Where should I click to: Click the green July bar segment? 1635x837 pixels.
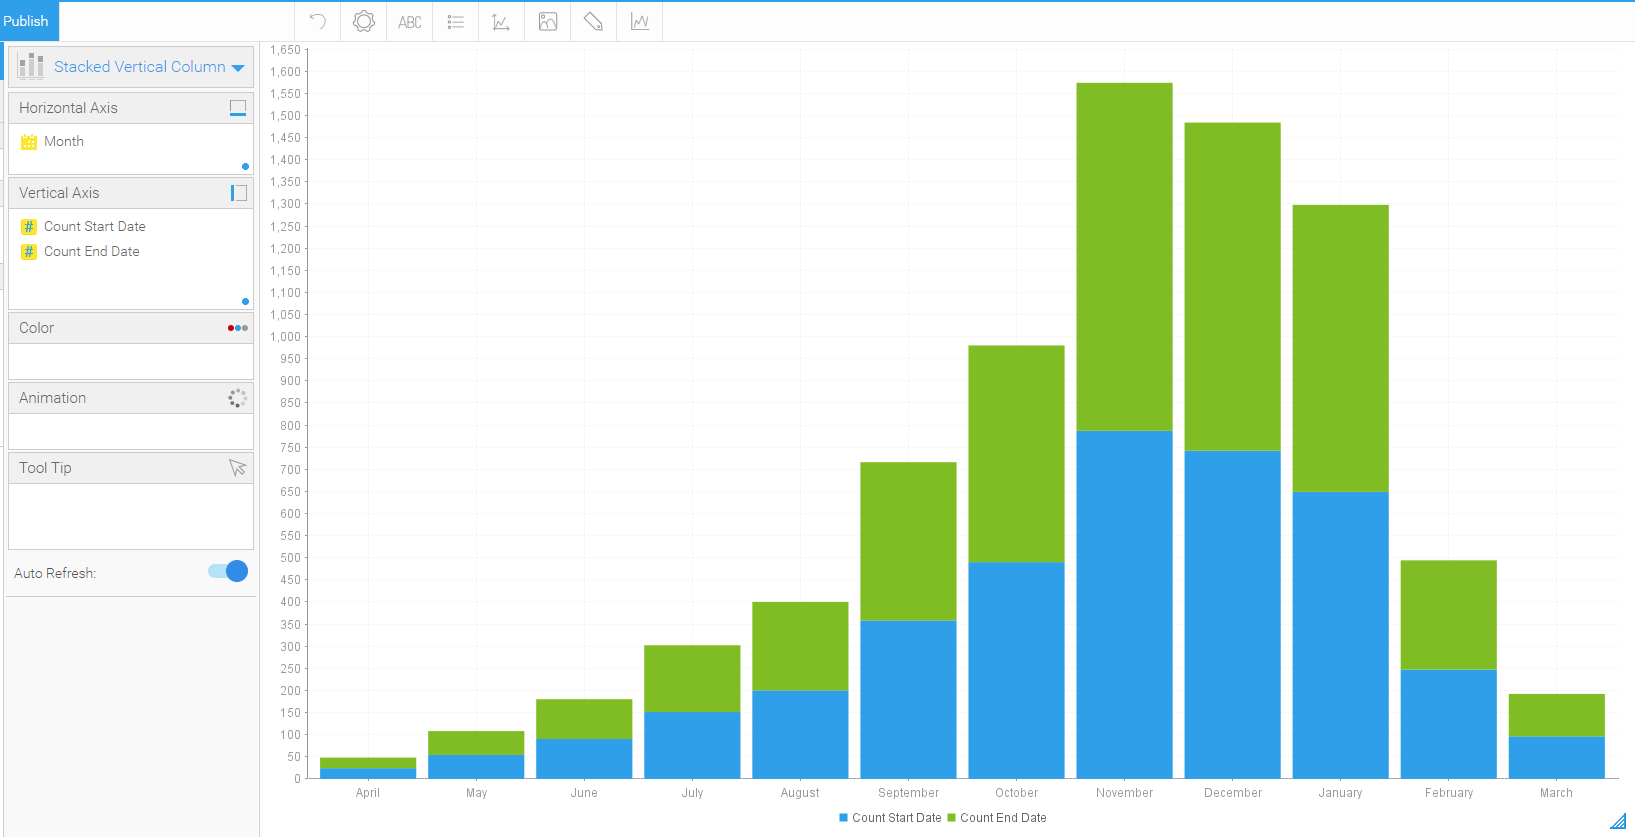pos(692,679)
